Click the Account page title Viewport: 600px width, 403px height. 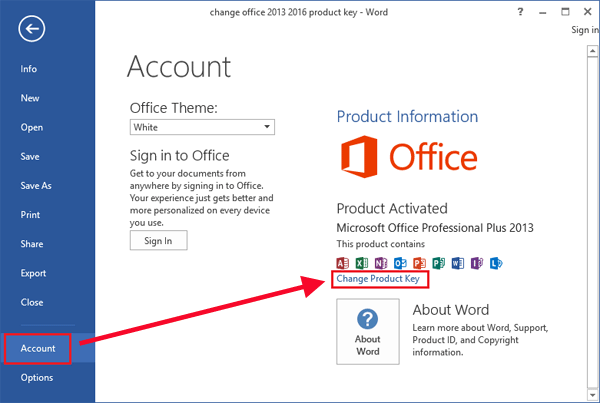click(x=179, y=67)
